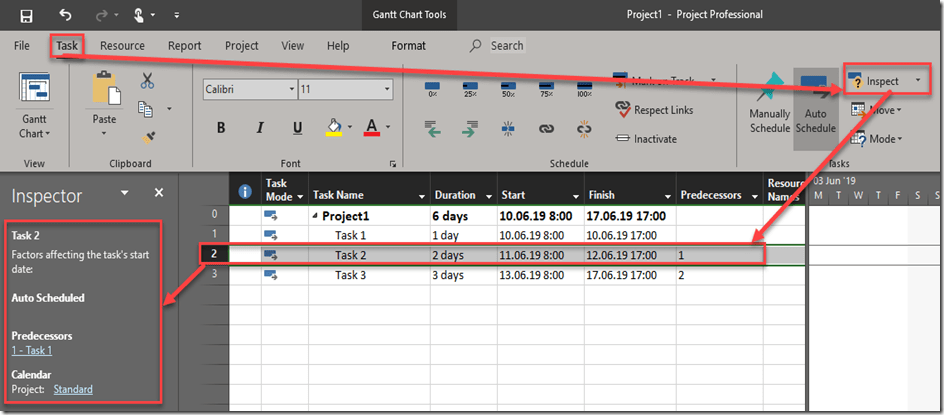Click the Link Tasks chain icon
Screen dimensions: 944x415
click(546, 128)
